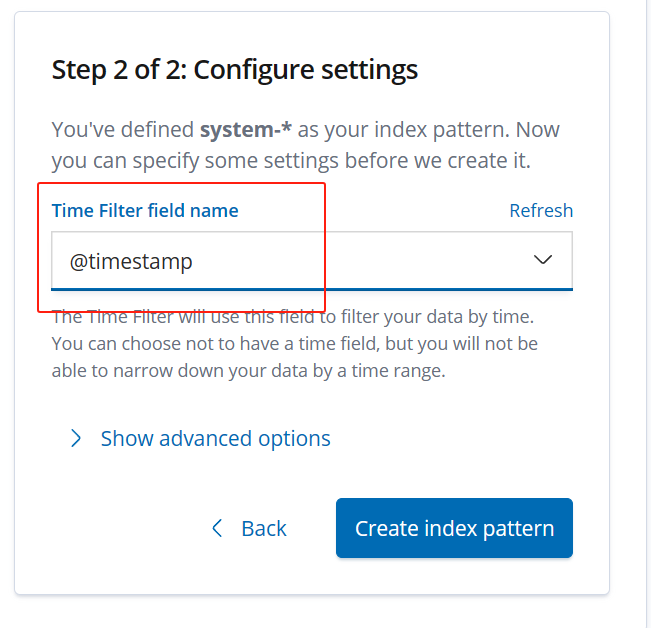Click the Time Filter field name label
Viewport: 651px width, 628px height.
[x=145, y=210]
